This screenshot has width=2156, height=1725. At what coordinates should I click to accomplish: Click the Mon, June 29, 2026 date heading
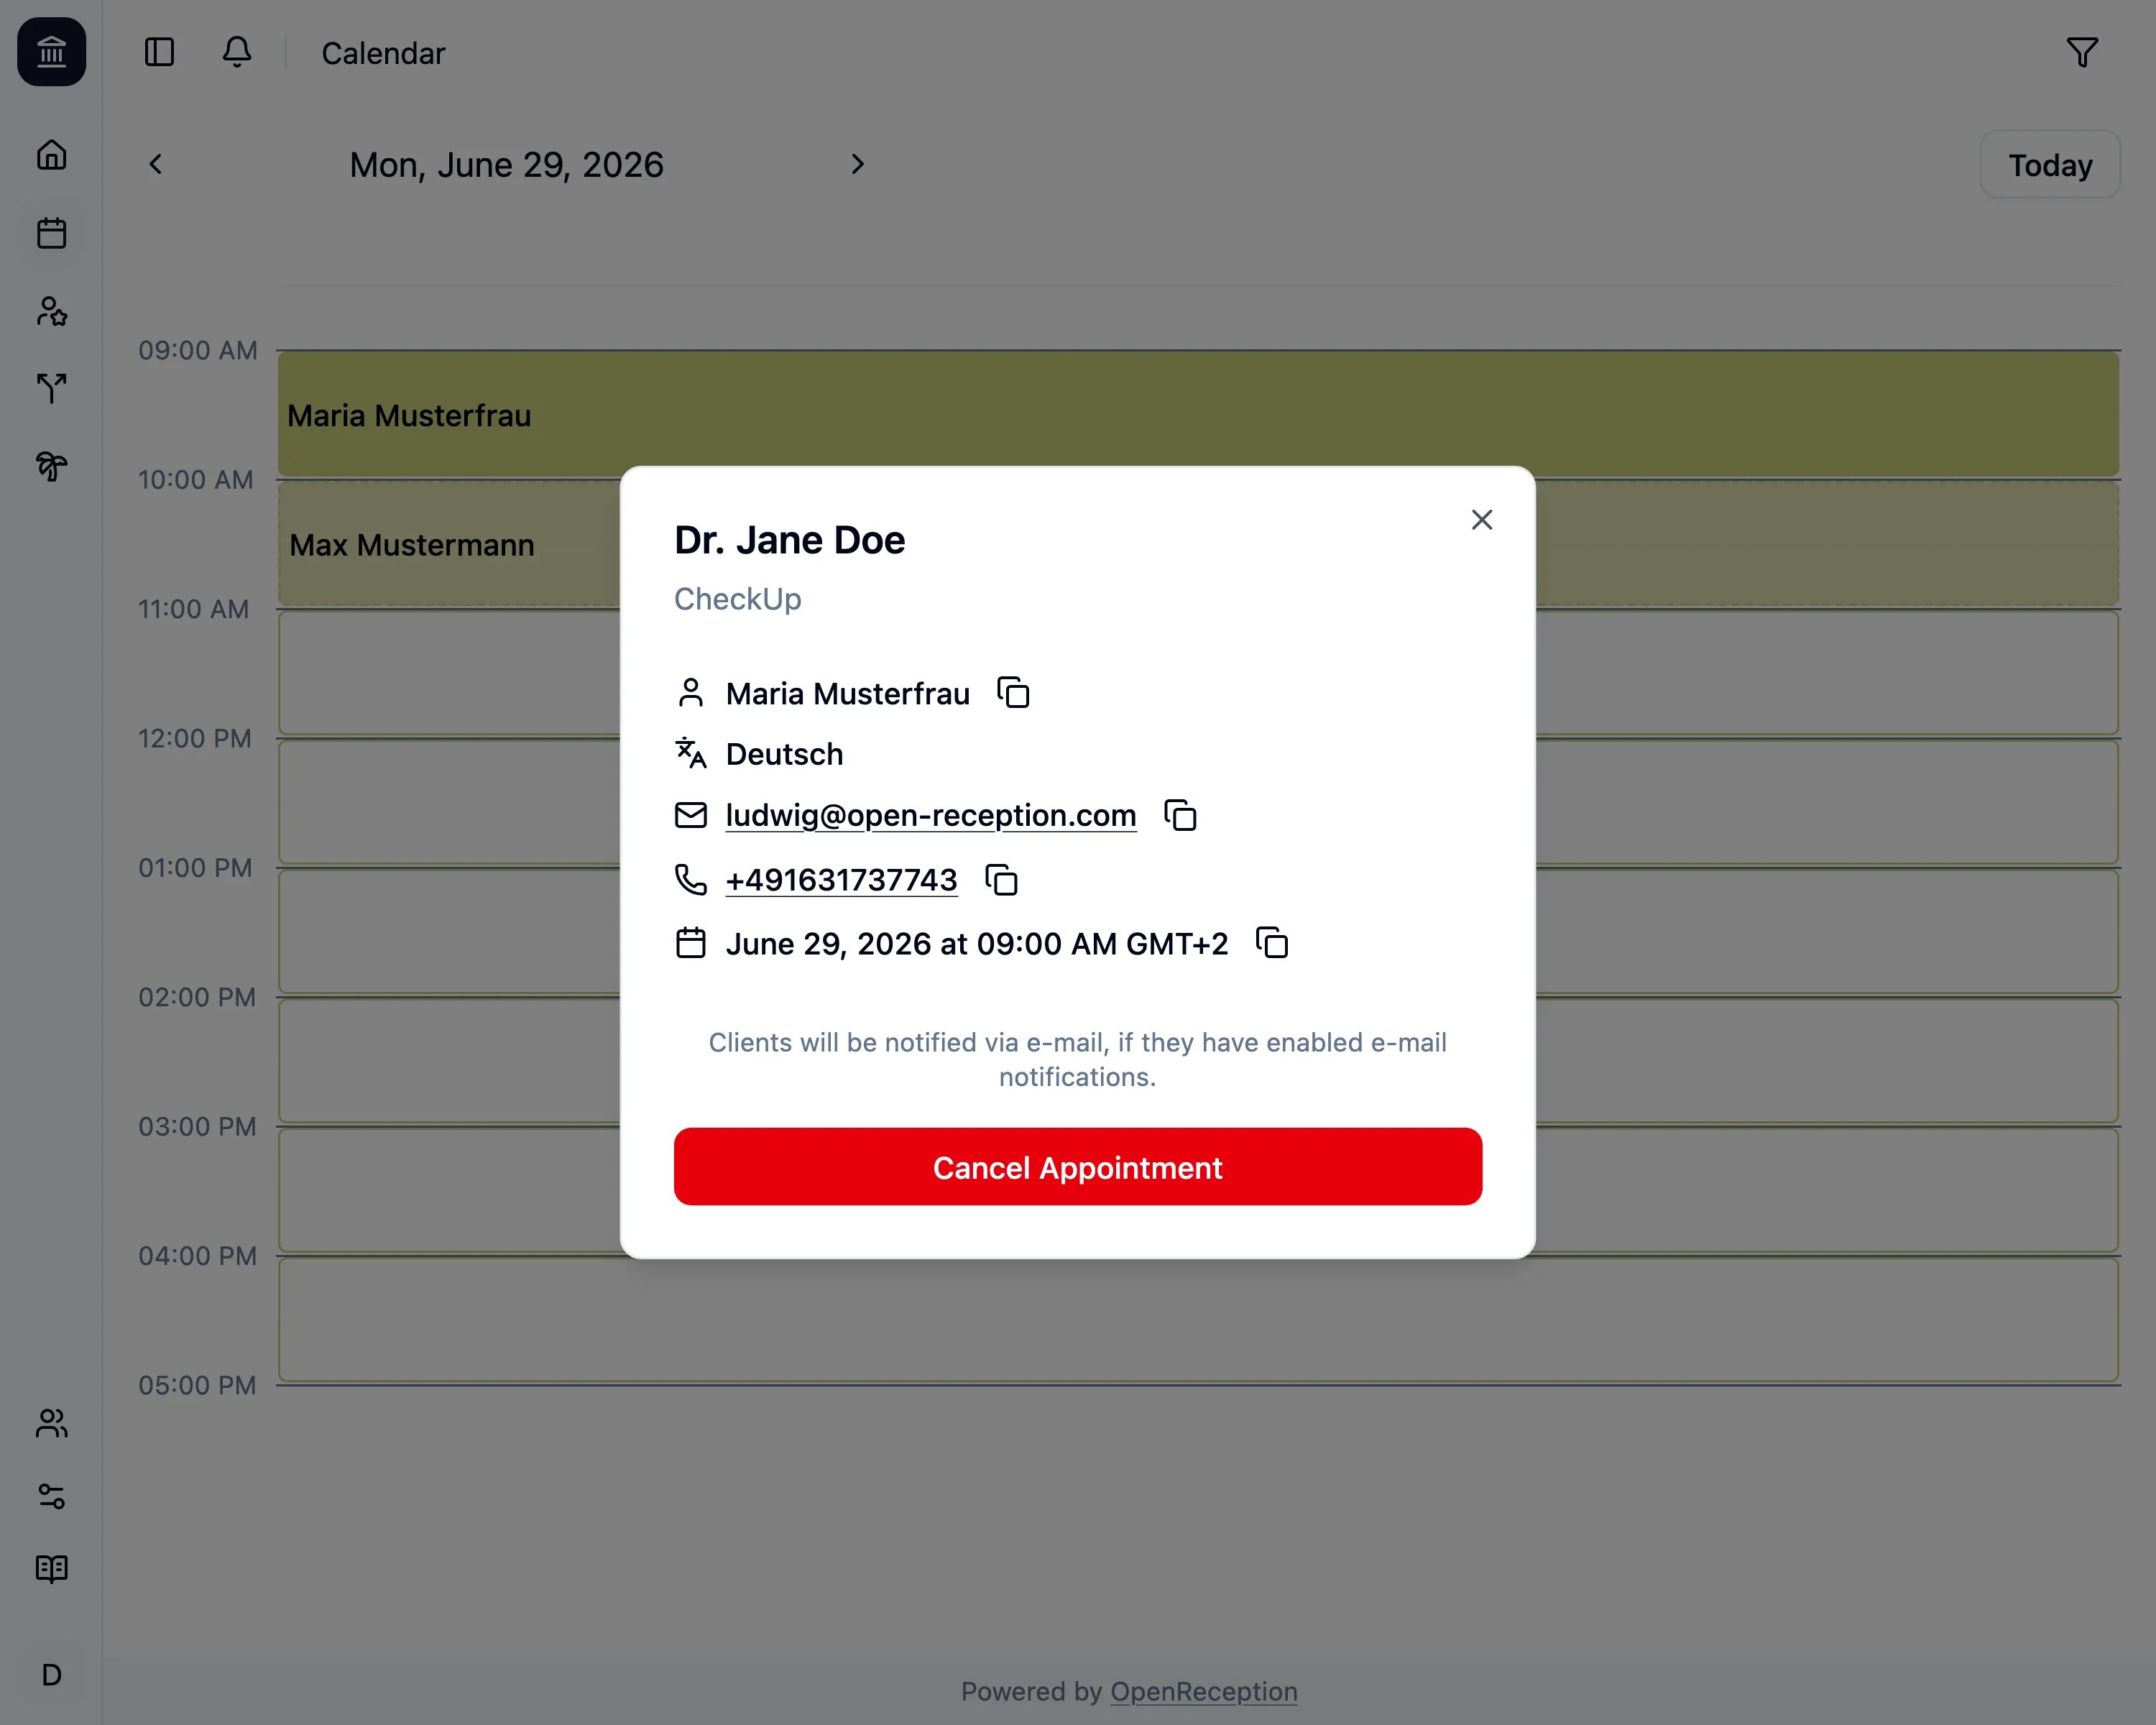click(506, 165)
